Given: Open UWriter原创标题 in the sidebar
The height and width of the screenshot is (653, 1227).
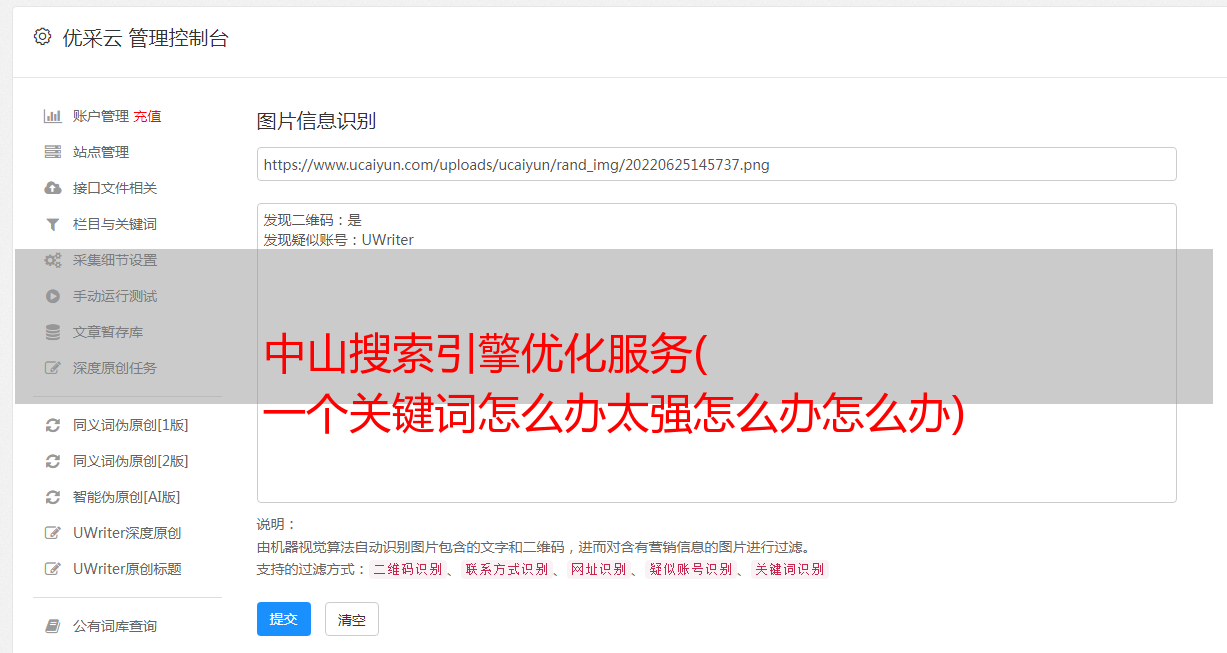Looking at the screenshot, I should (x=127, y=569).
